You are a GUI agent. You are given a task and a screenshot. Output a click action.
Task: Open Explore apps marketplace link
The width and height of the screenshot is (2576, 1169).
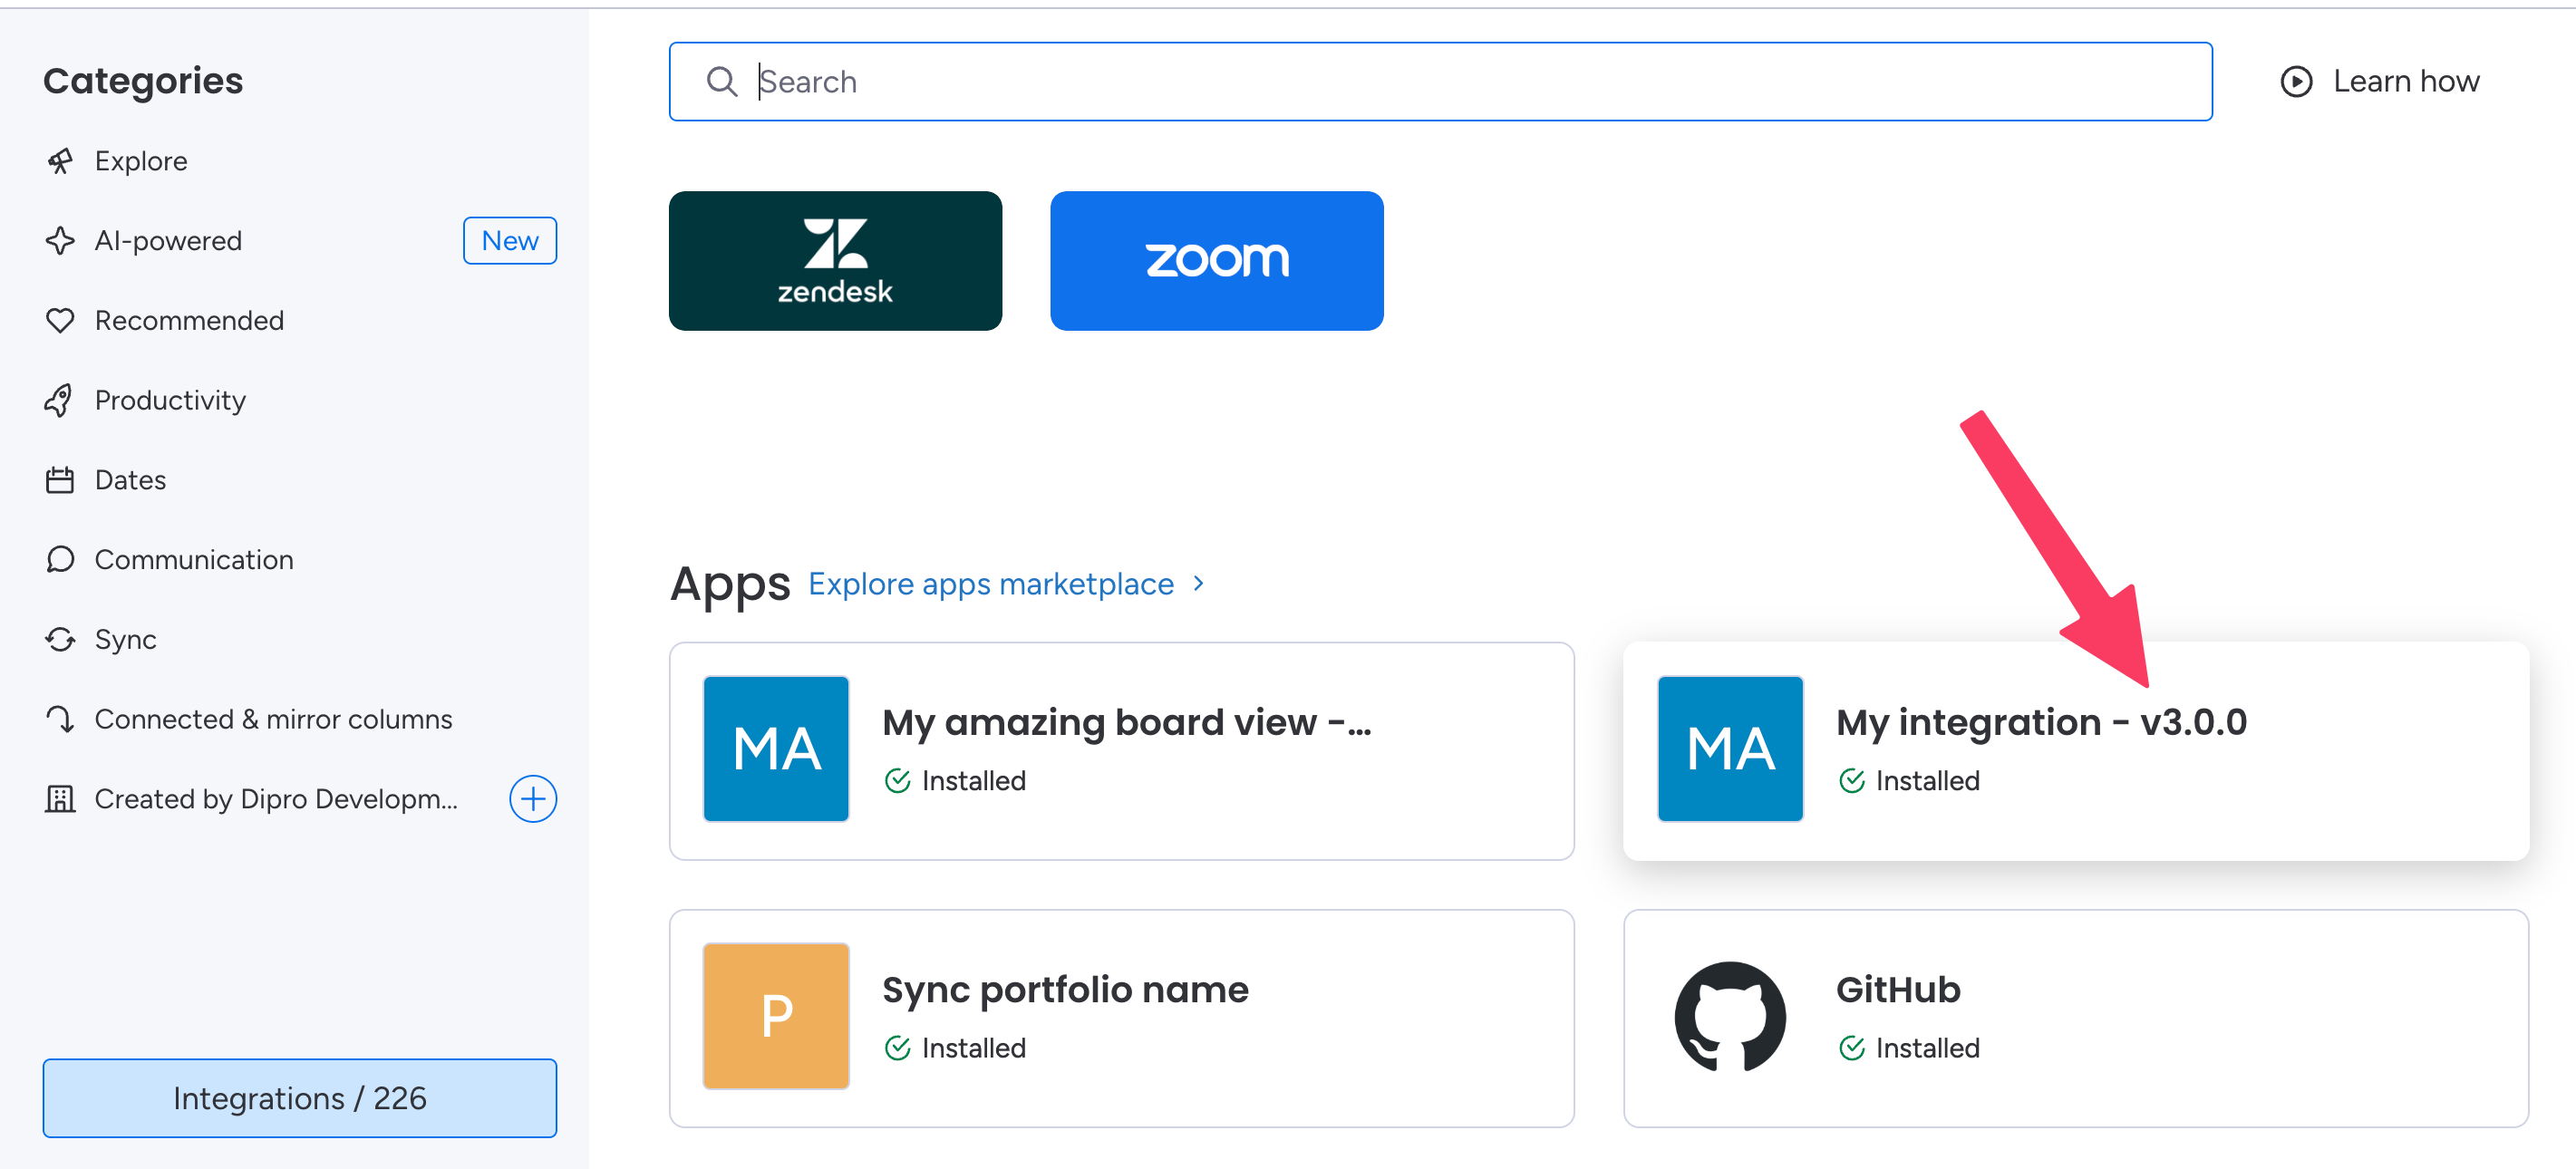point(991,584)
